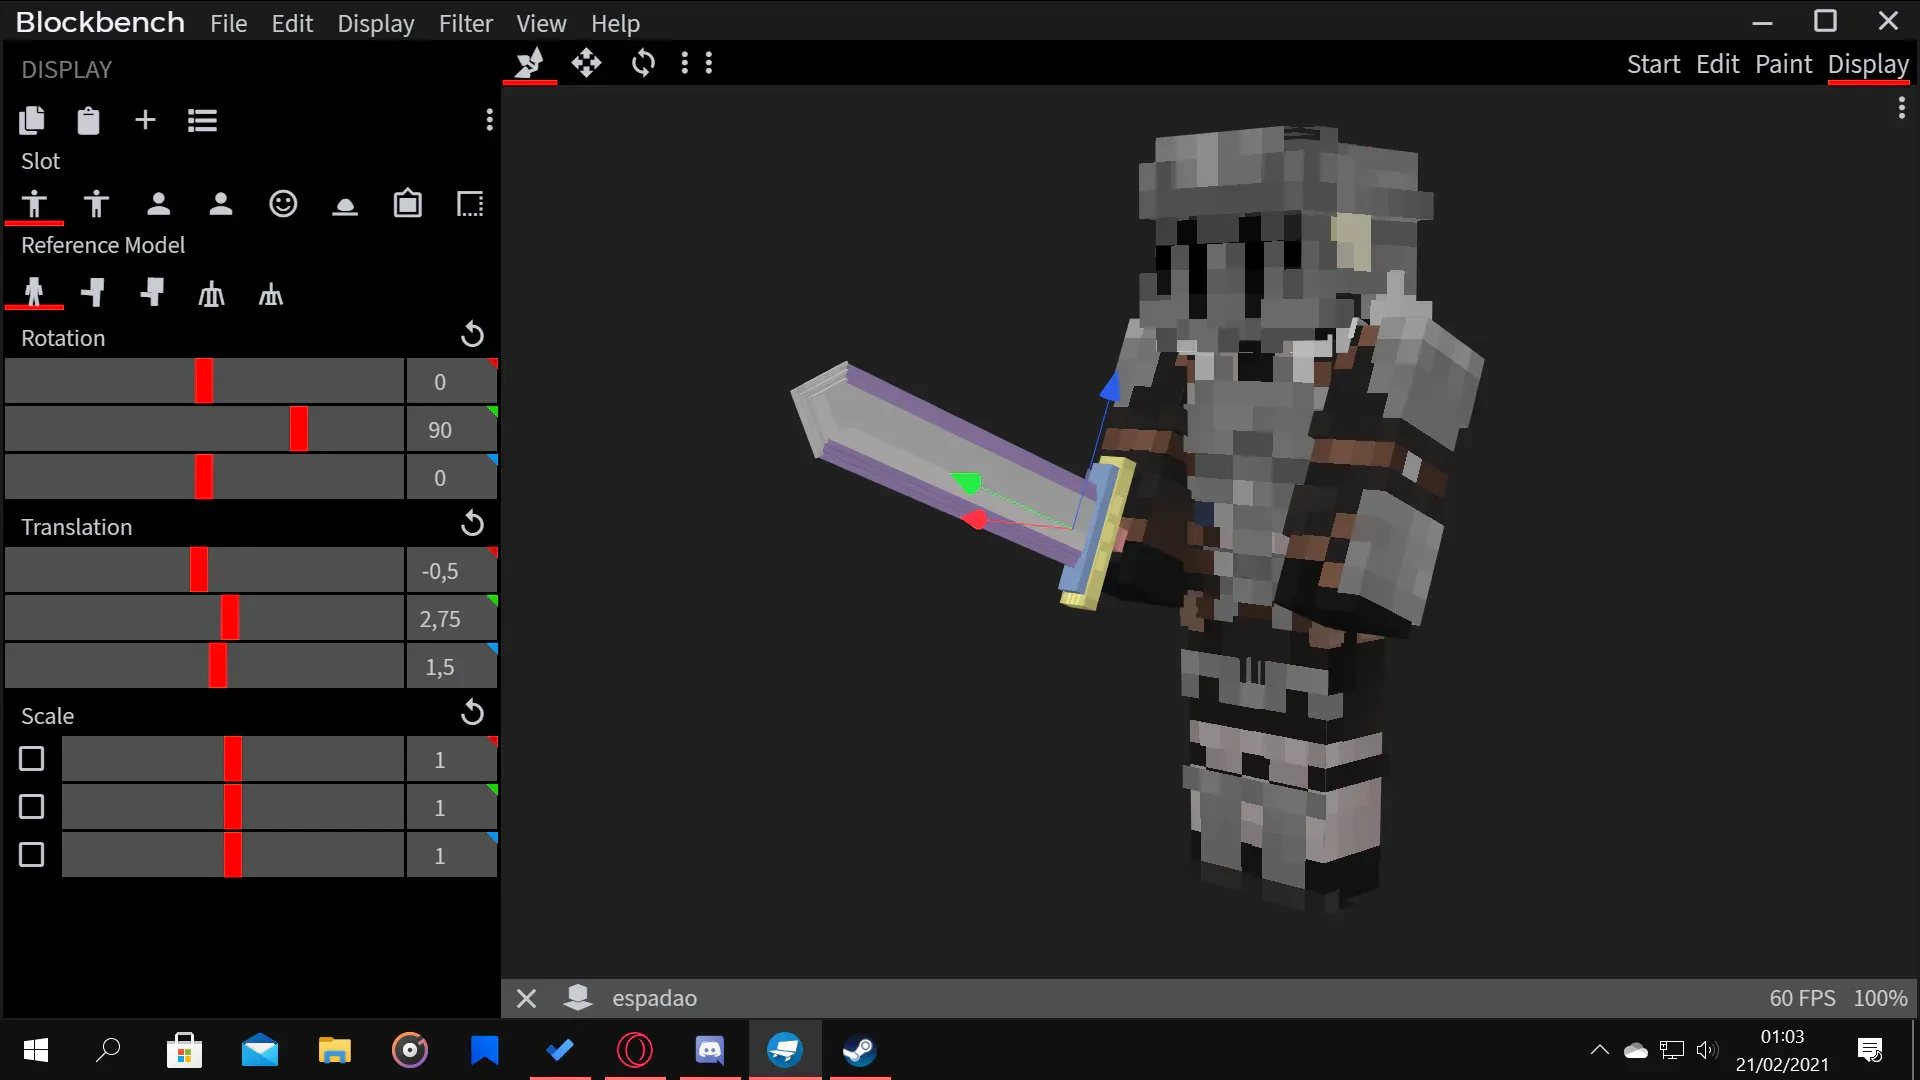Choose the armor stand reference model
The width and height of the screenshot is (1920, 1080).
[211, 294]
